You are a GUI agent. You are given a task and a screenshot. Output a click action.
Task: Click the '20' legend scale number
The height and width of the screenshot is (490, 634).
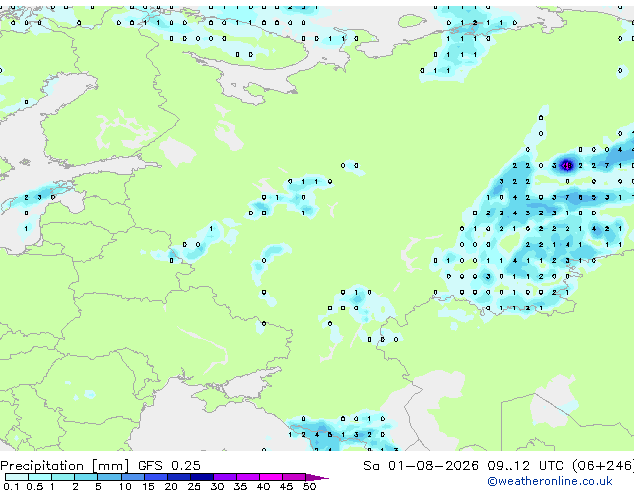click(171, 486)
